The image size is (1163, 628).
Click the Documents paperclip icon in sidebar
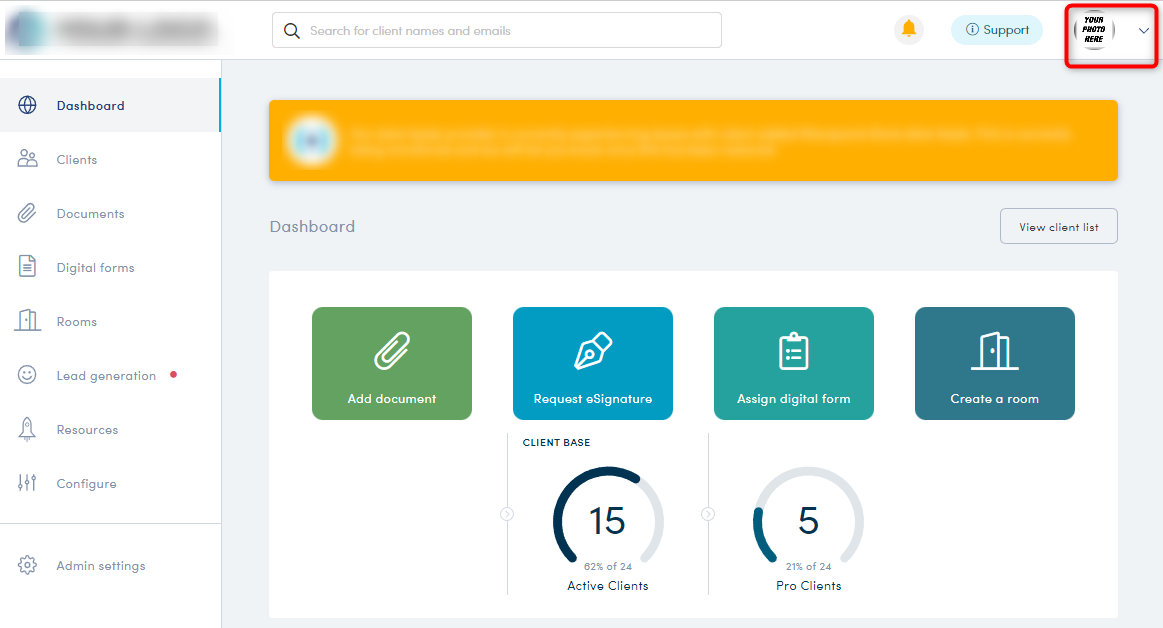pos(27,213)
